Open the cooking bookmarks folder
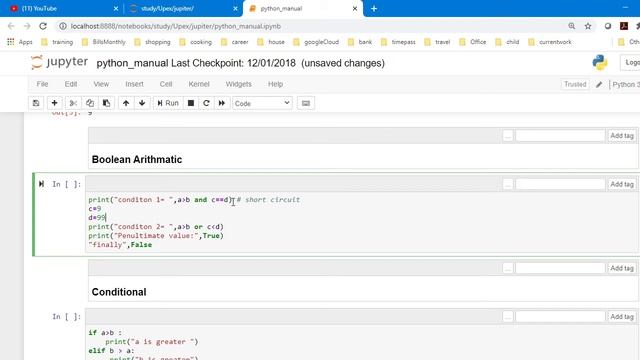Viewport: 640px width, 360px height. pos(196,42)
